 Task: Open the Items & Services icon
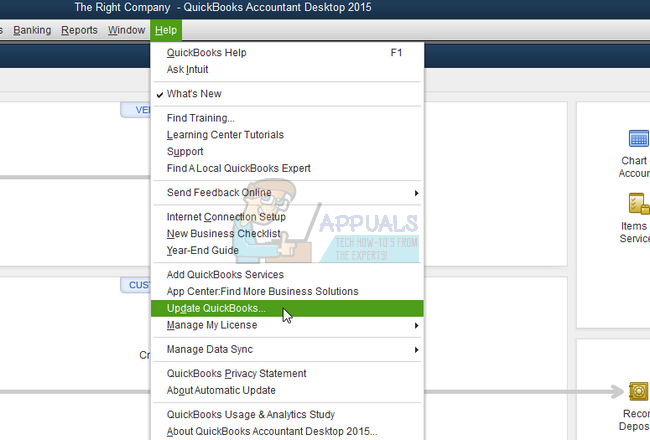[x=638, y=204]
